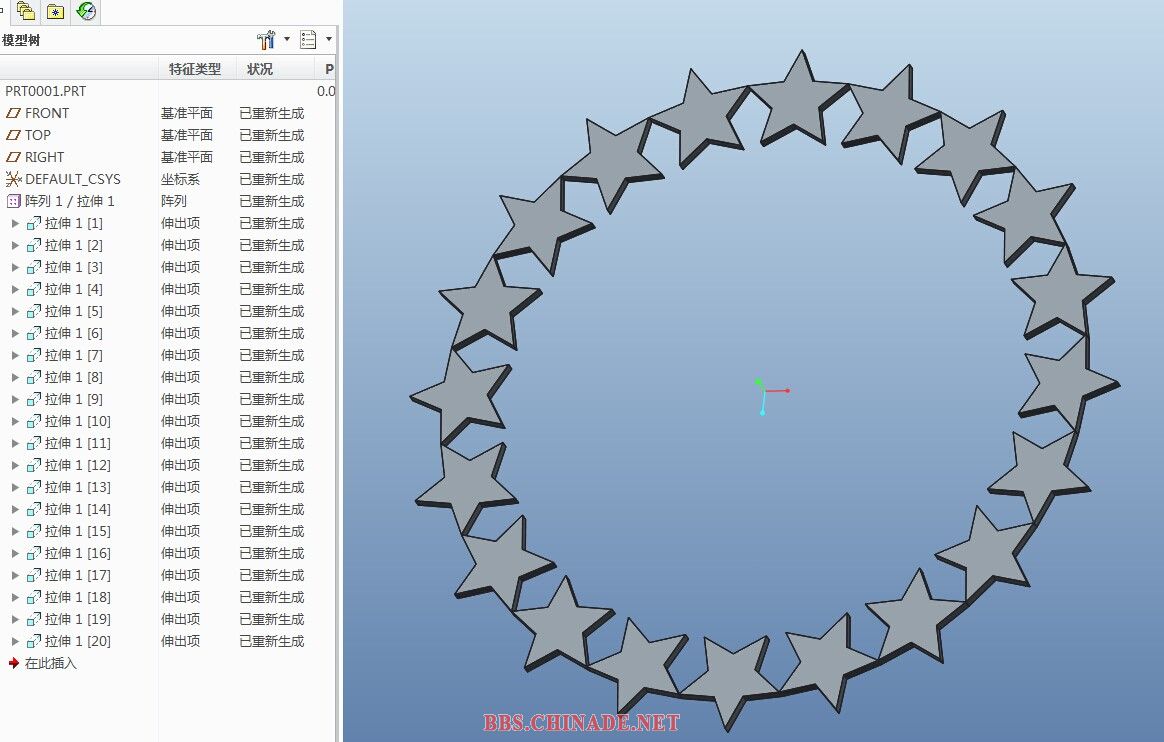
Task: Click the pattern icon for 阵列 1 / 拉伸 1
Action: click(x=13, y=201)
